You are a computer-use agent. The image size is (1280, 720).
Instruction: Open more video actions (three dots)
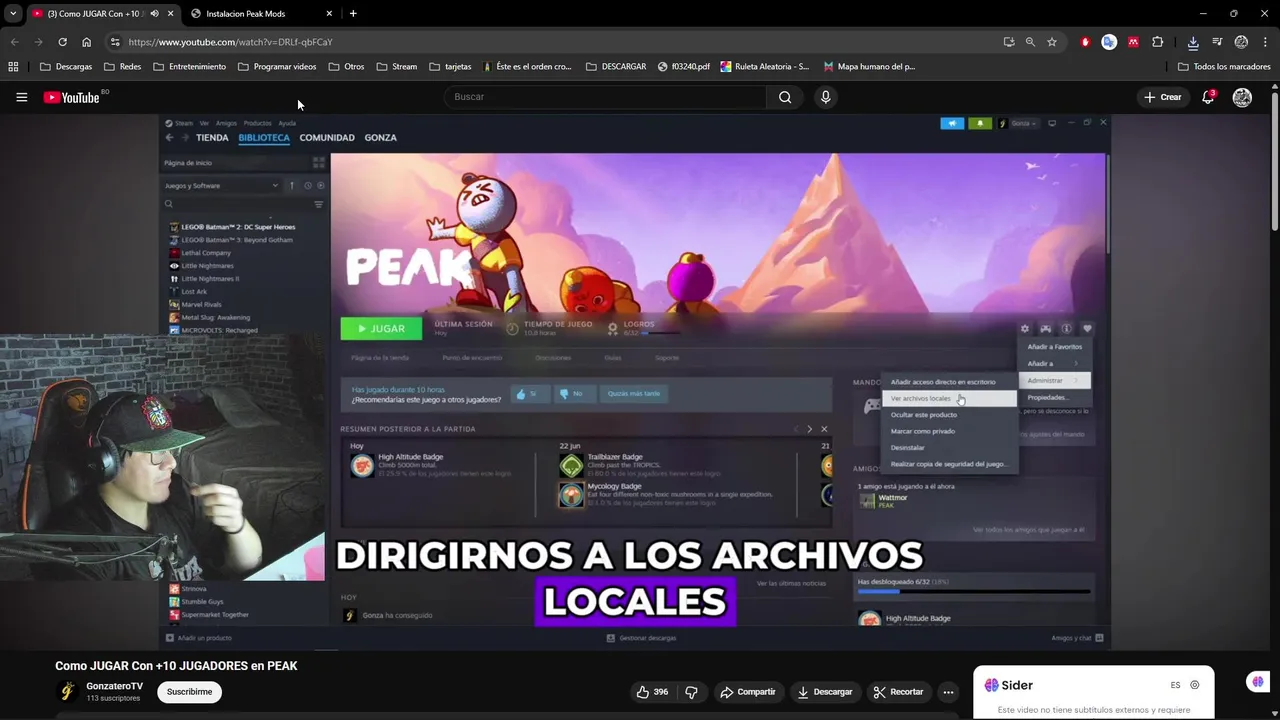click(948, 692)
